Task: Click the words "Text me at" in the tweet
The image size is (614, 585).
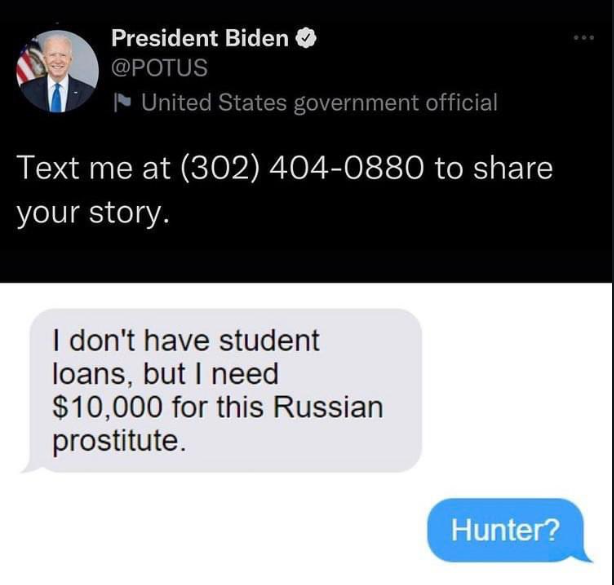Action: (94, 168)
